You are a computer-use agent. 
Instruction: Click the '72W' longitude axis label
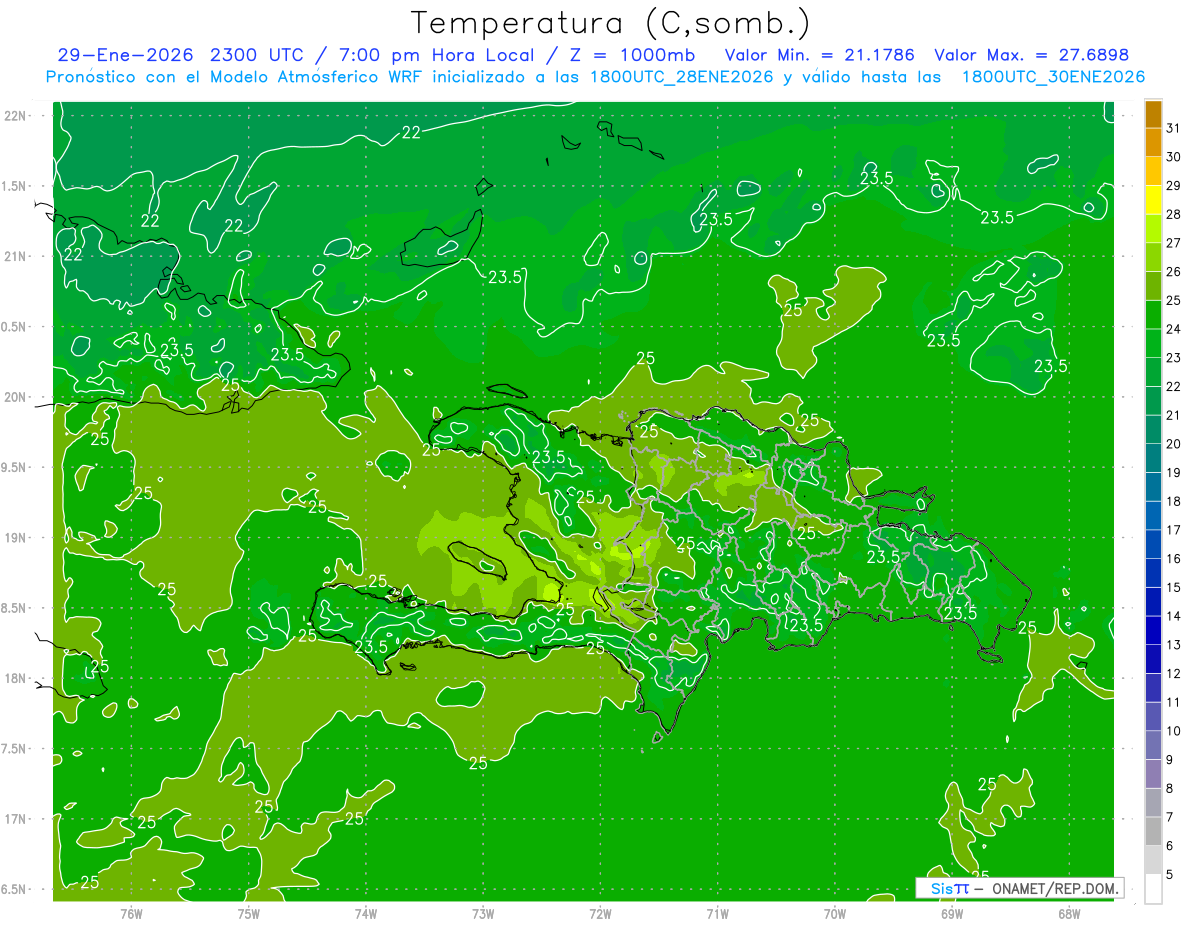coord(600,913)
